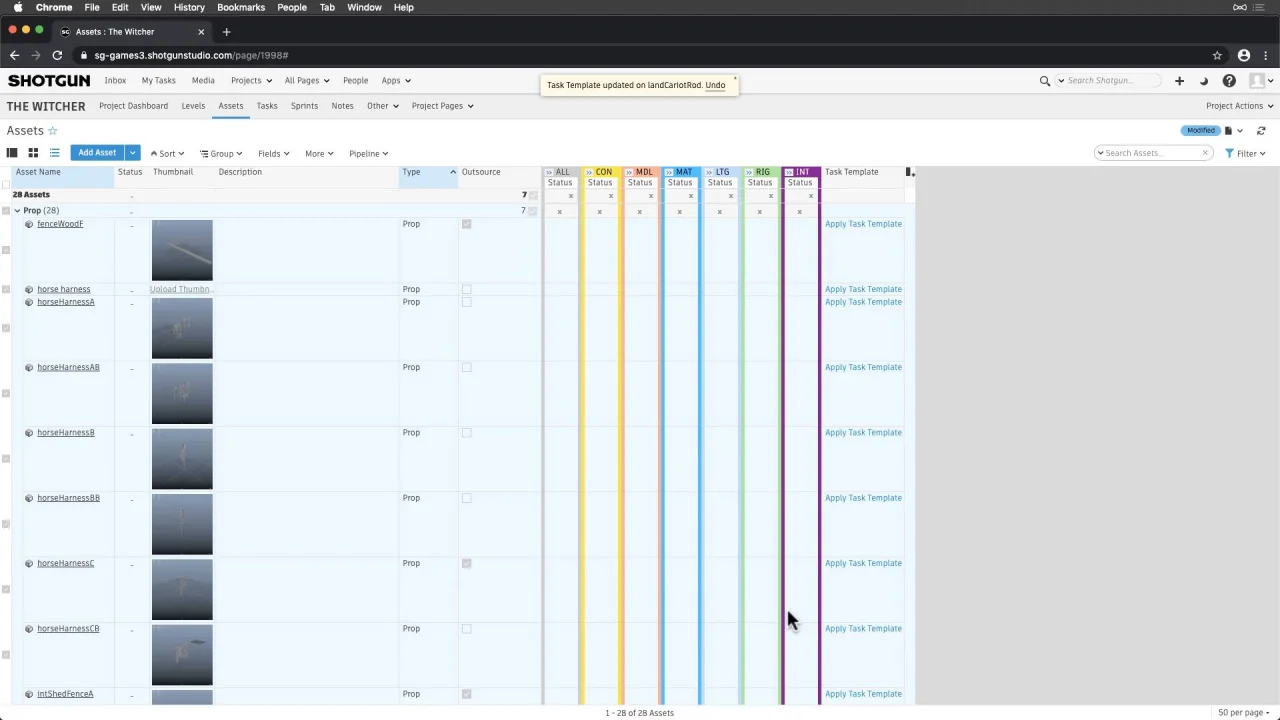The height and width of the screenshot is (720, 1280).
Task: Click the asset icon beside horseHarnessAB
Action: pos(29,367)
